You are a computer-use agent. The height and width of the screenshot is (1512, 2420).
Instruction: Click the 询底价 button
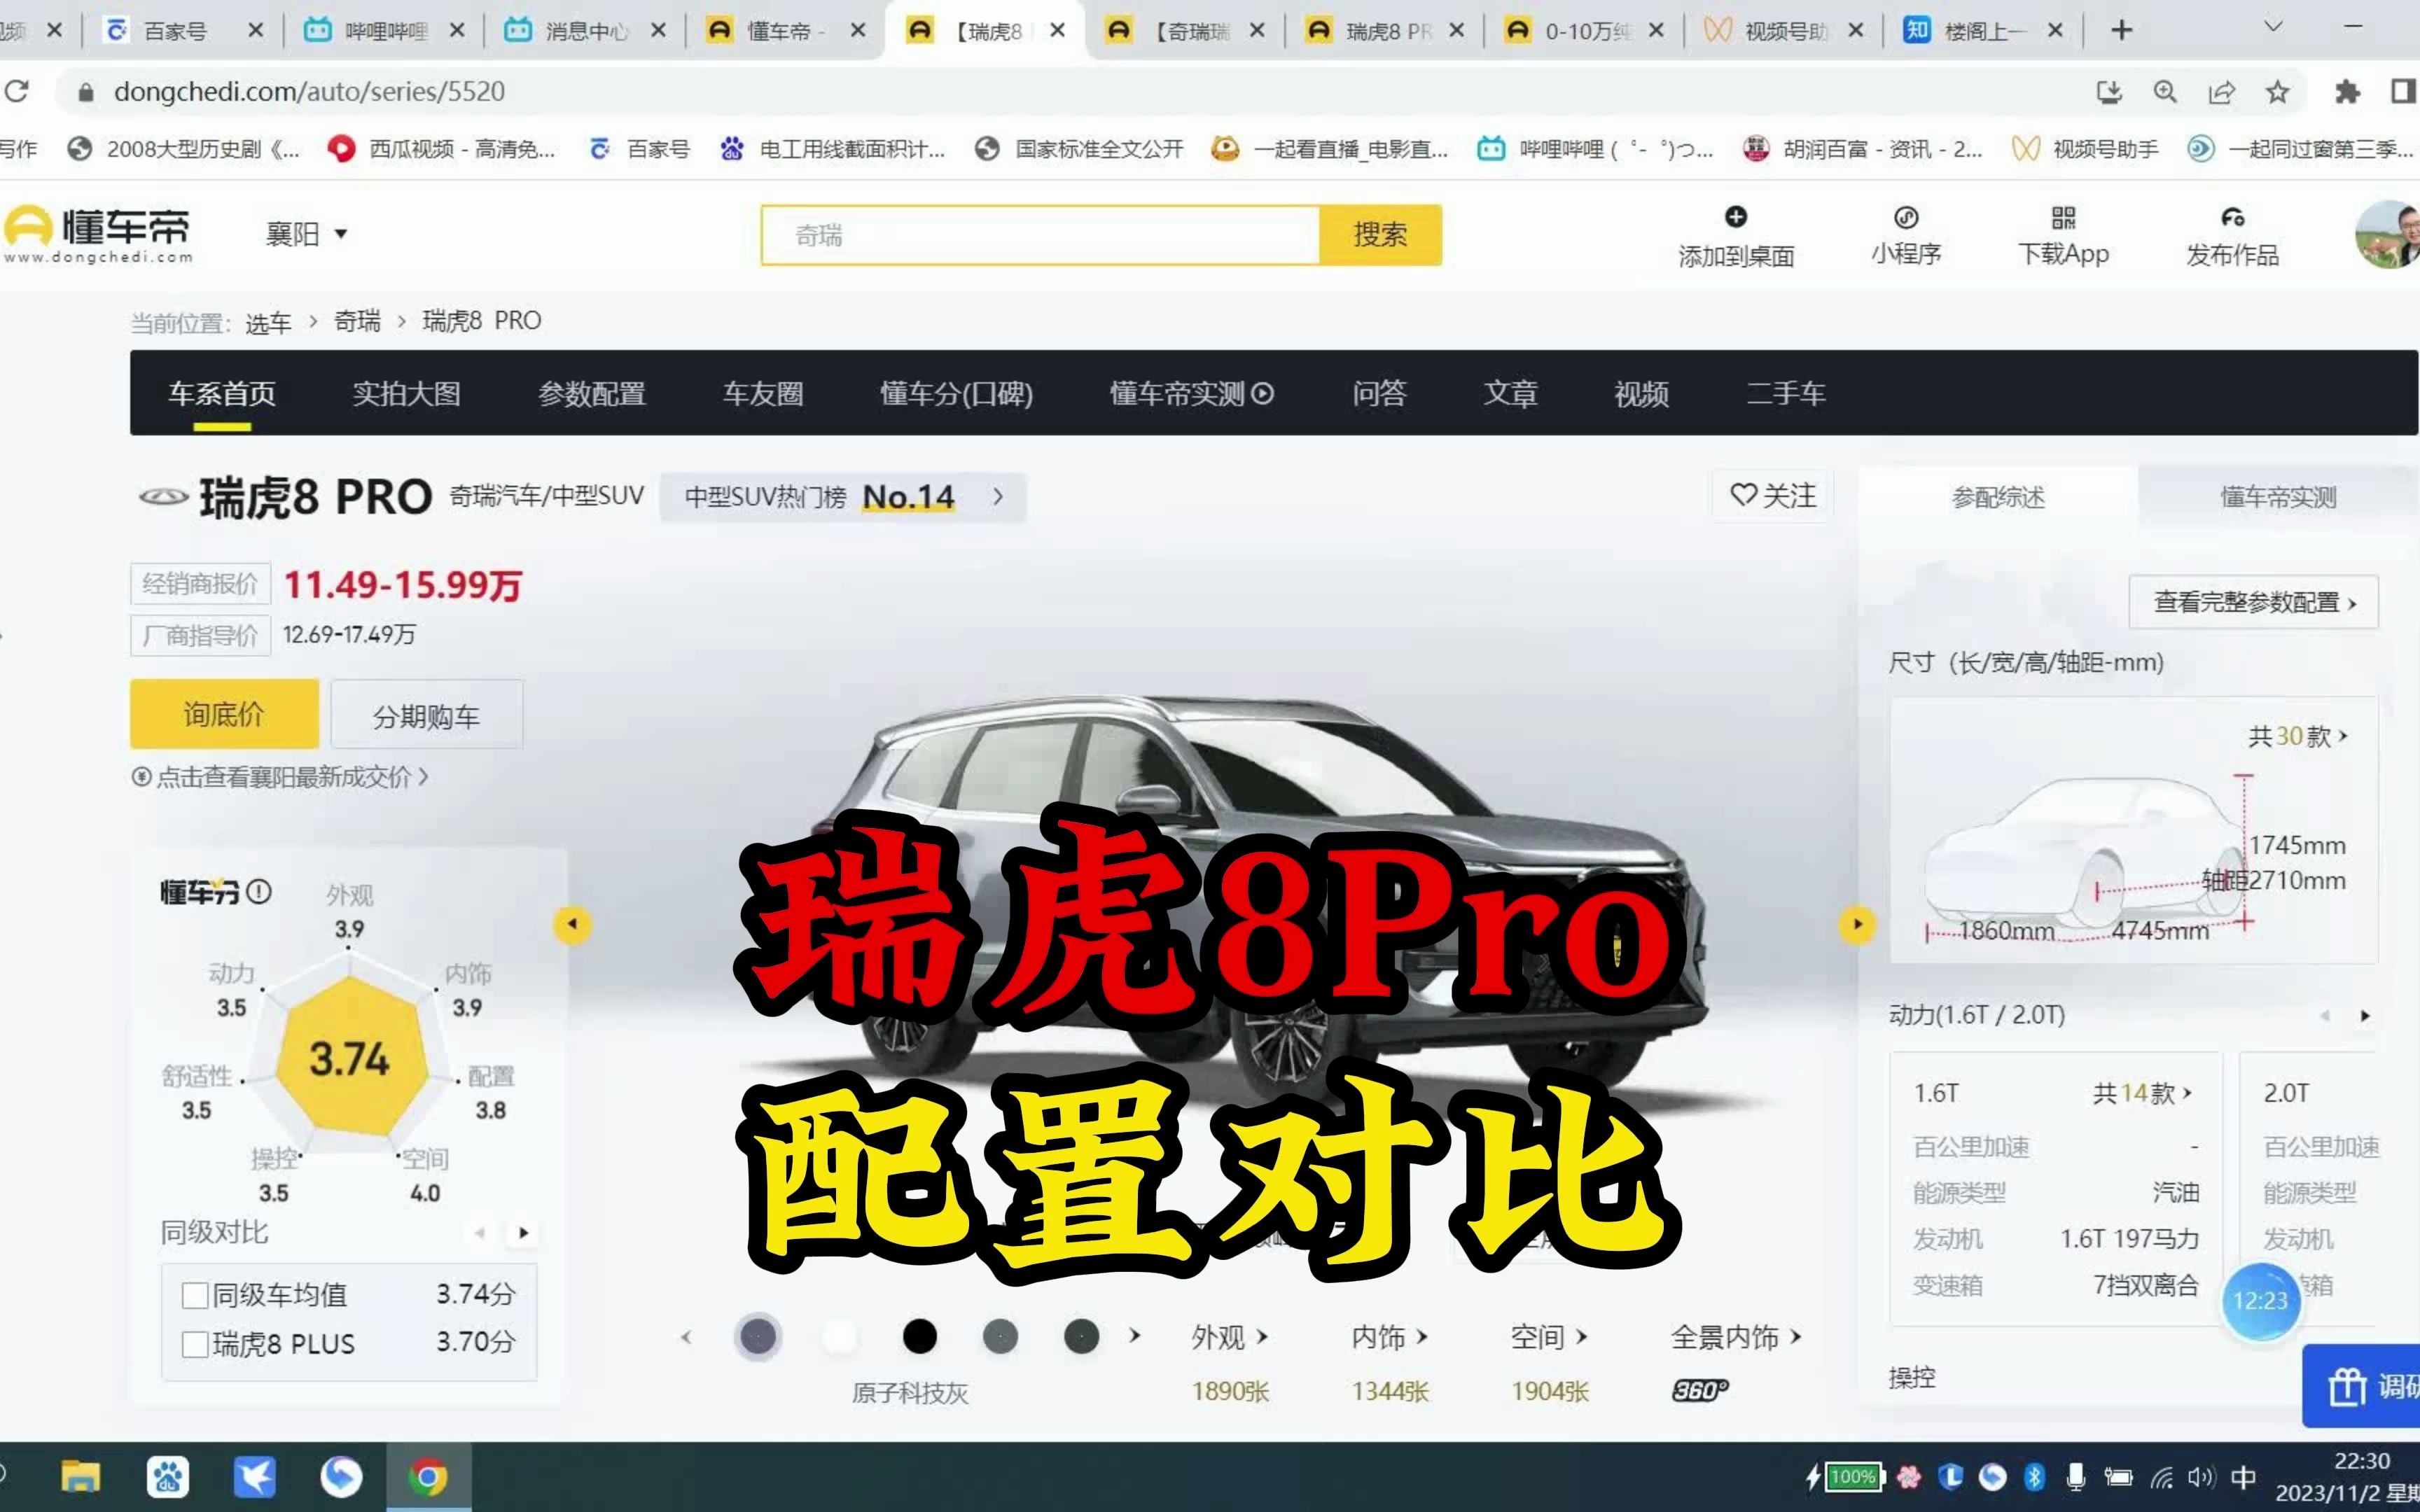[224, 714]
